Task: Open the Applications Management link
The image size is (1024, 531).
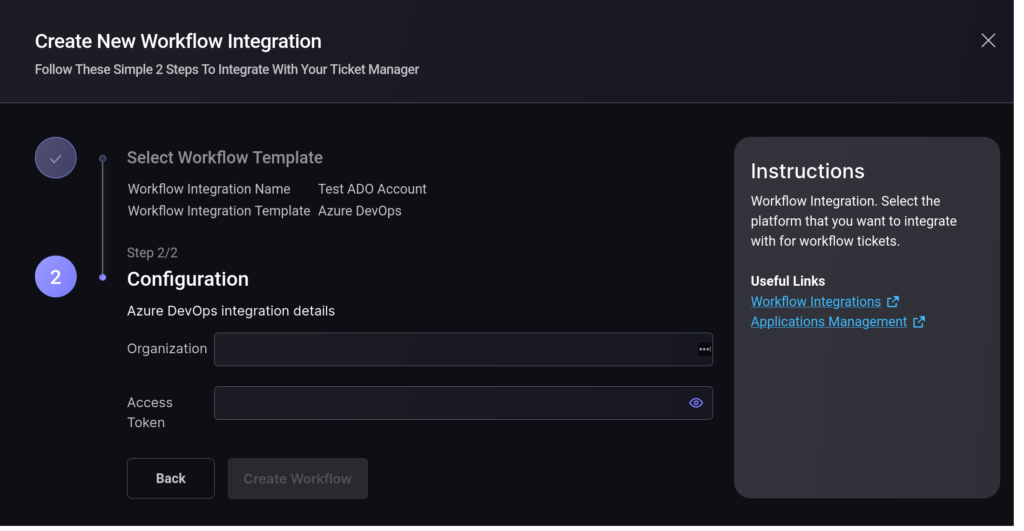Action: point(829,322)
